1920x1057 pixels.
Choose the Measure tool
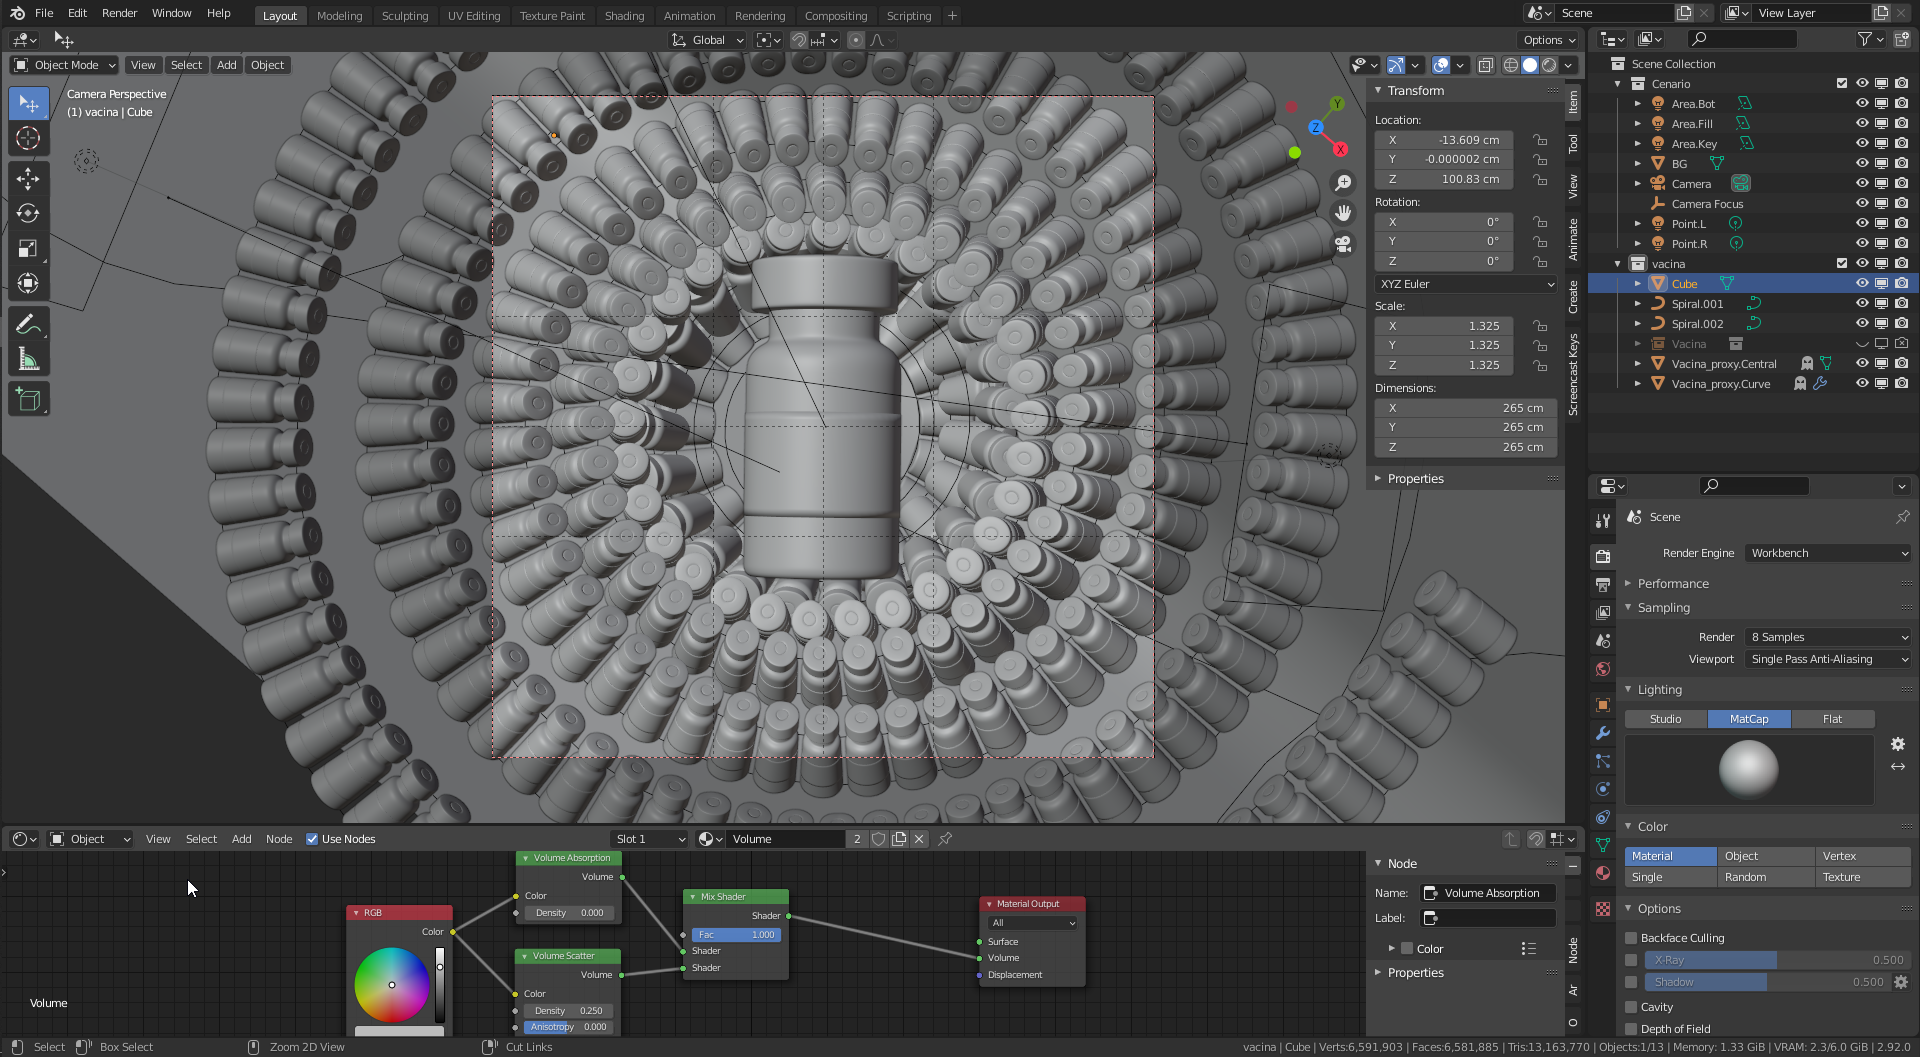tap(28, 360)
